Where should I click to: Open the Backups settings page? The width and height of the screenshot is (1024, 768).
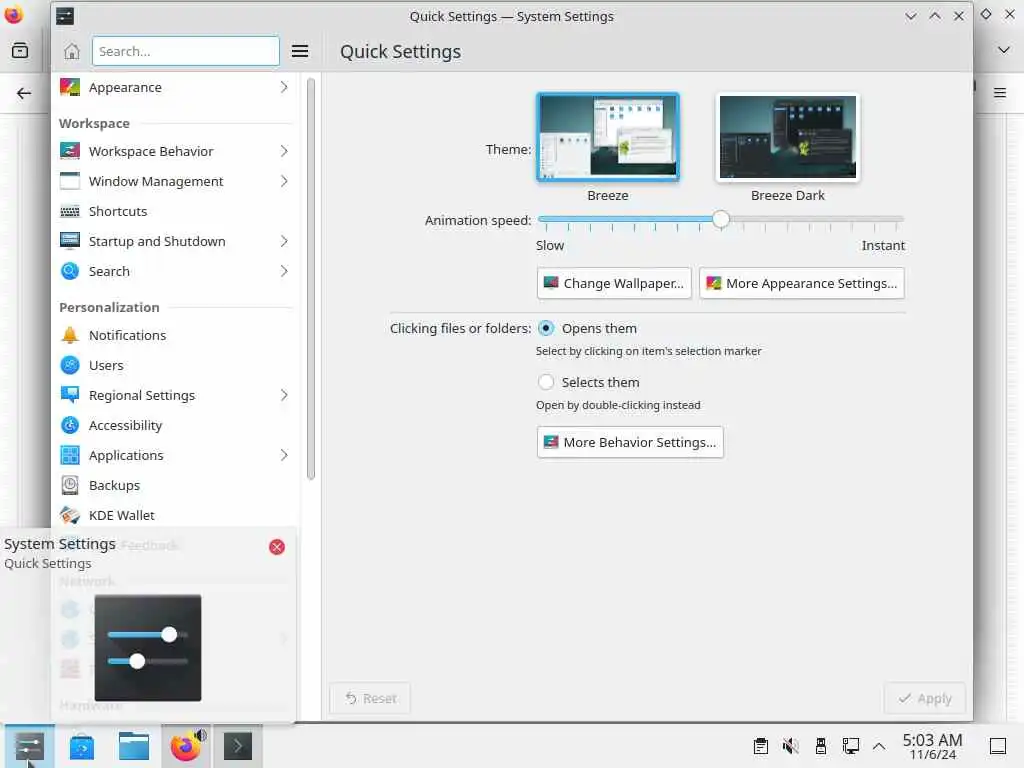[175, 485]
